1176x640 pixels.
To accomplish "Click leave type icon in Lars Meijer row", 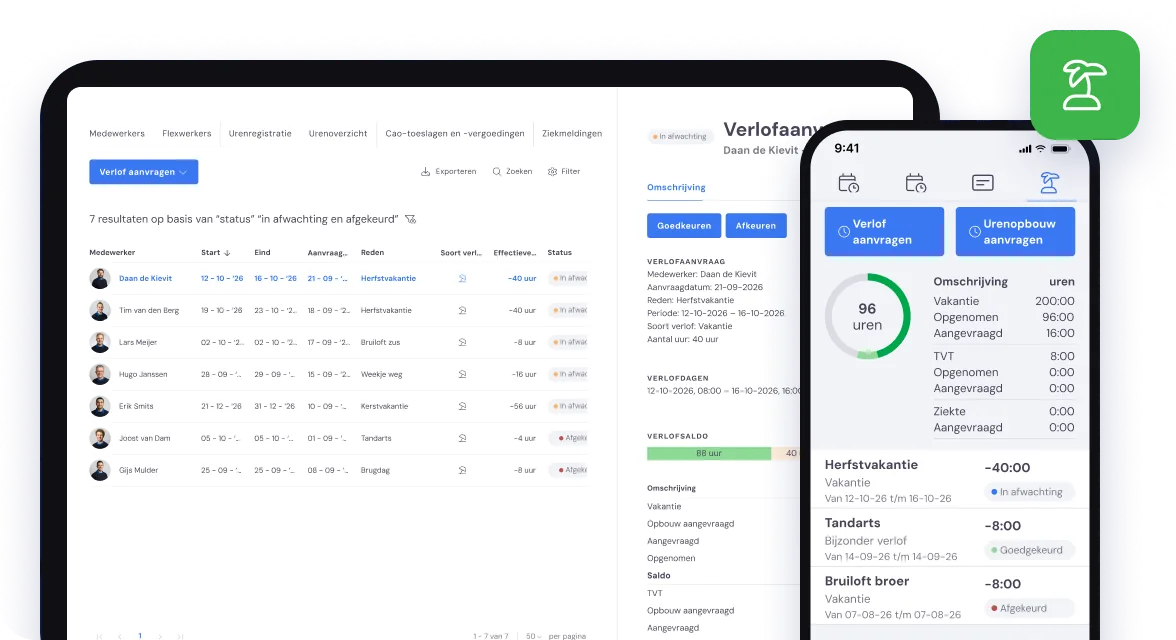I will coord(463,342).
